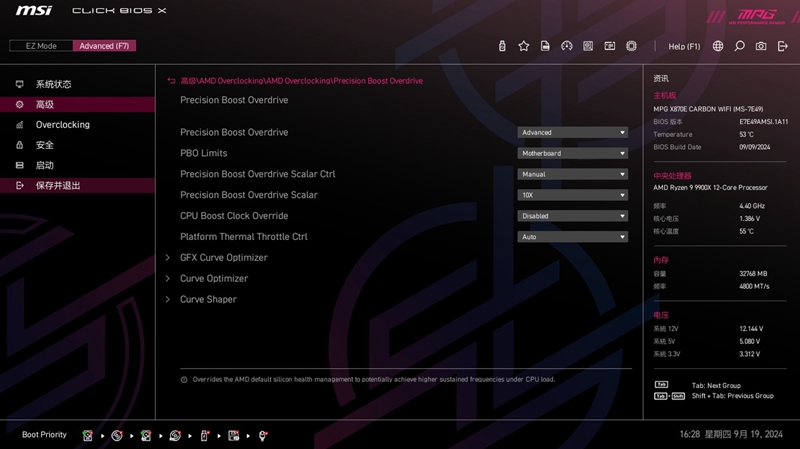
Task: Click the Favorites star icon
Action: pyautogui.click(x=523, y=46)
